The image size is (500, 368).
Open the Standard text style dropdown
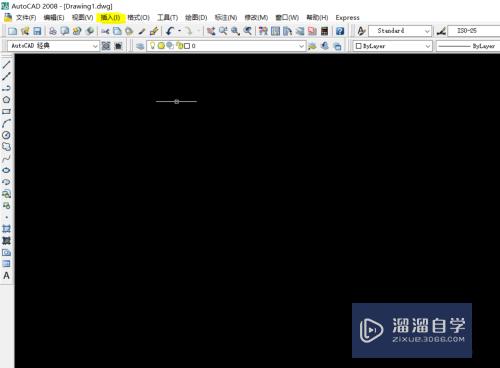[x=400, y=31]
